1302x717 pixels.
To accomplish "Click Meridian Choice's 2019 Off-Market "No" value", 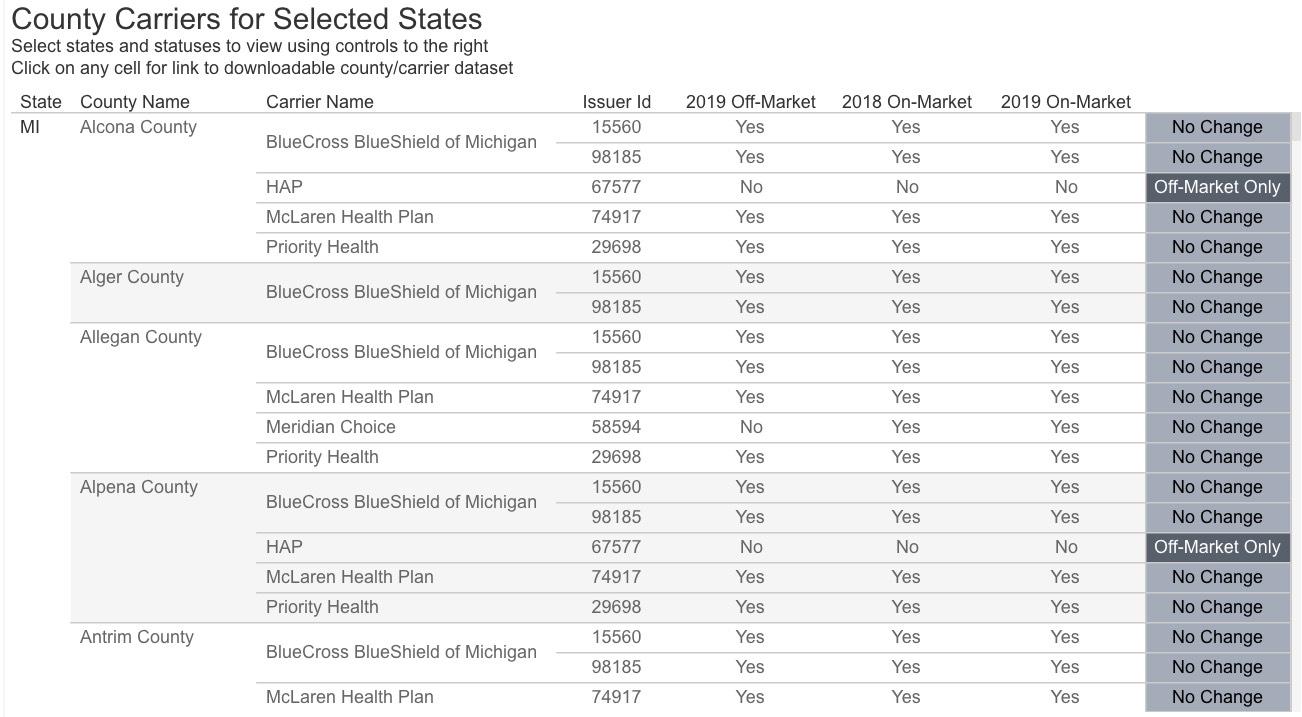I will 750,427.
